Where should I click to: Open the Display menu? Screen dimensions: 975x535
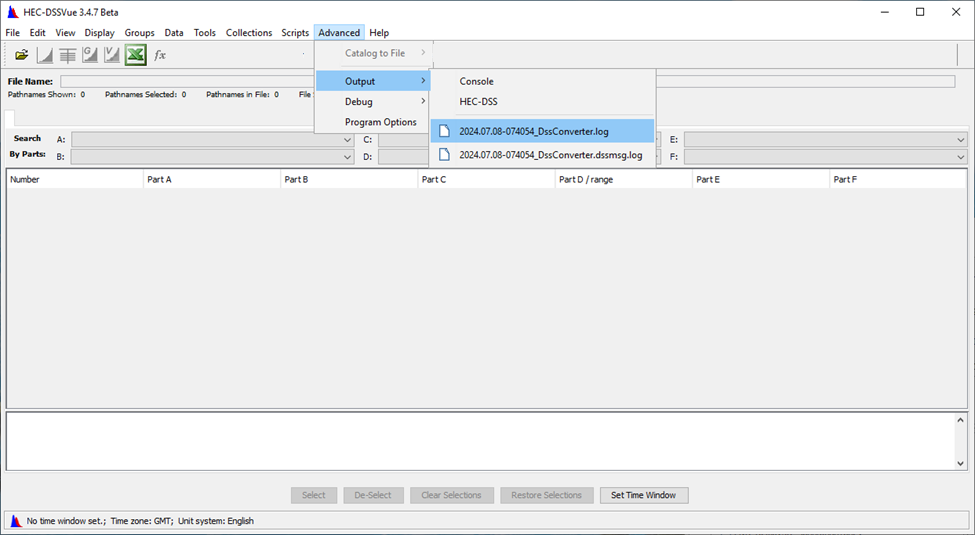click(x=99, y=32)
